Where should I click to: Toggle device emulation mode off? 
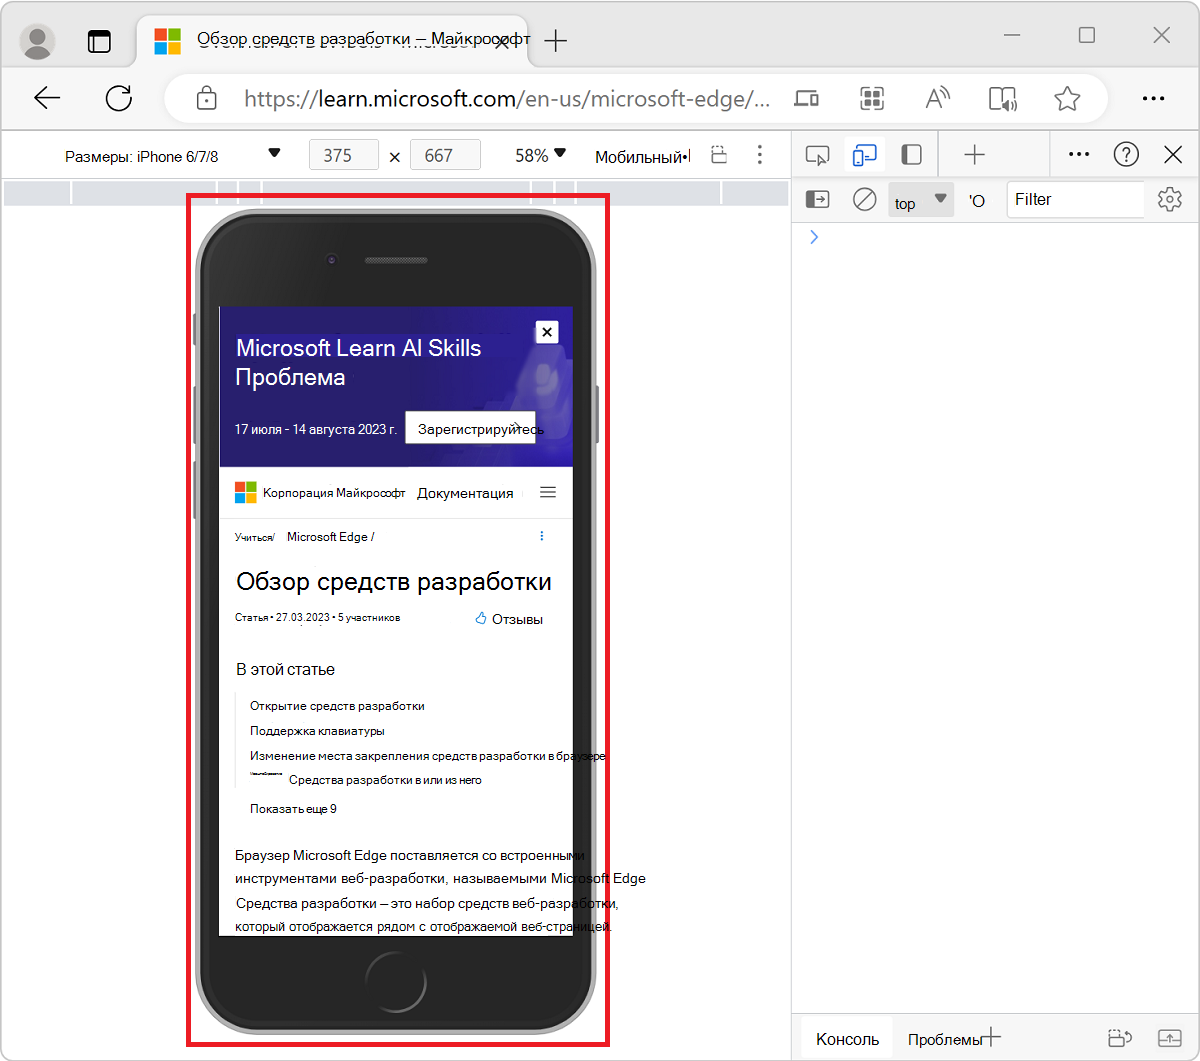[x=864, y=155]
